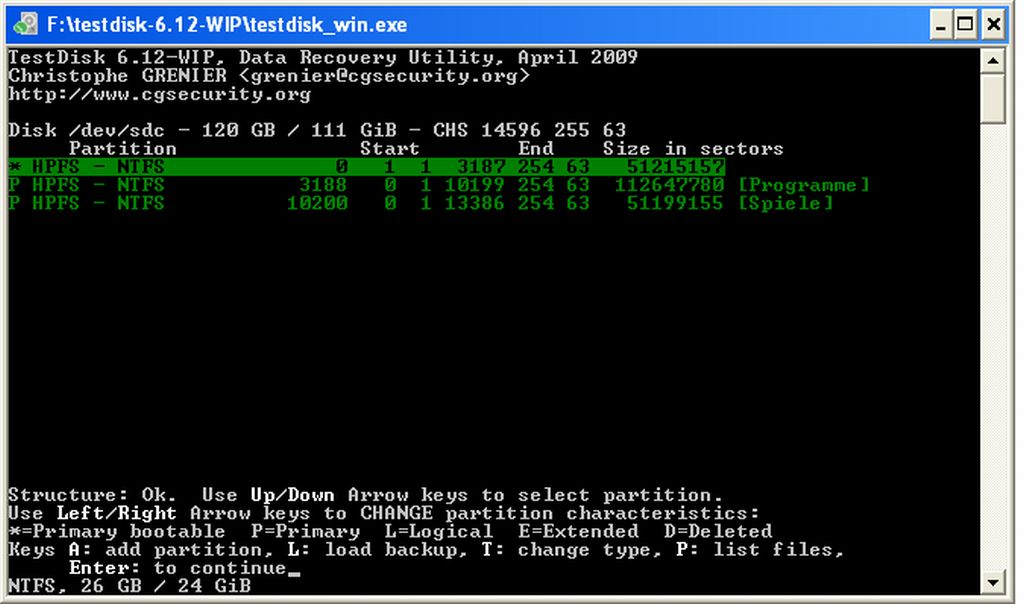The height and width of the screenshot is (604, 1024).
Task: Click the 'NTFS, 26 GB / 24 GiB' status line
Action: pos(129,586)
